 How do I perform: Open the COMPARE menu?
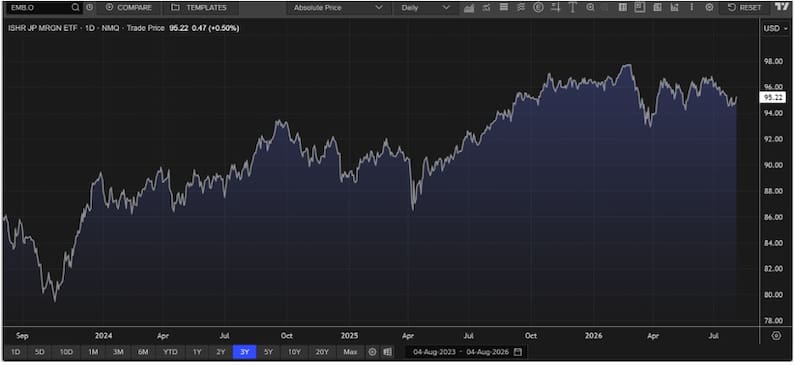[x=129, y=8]
